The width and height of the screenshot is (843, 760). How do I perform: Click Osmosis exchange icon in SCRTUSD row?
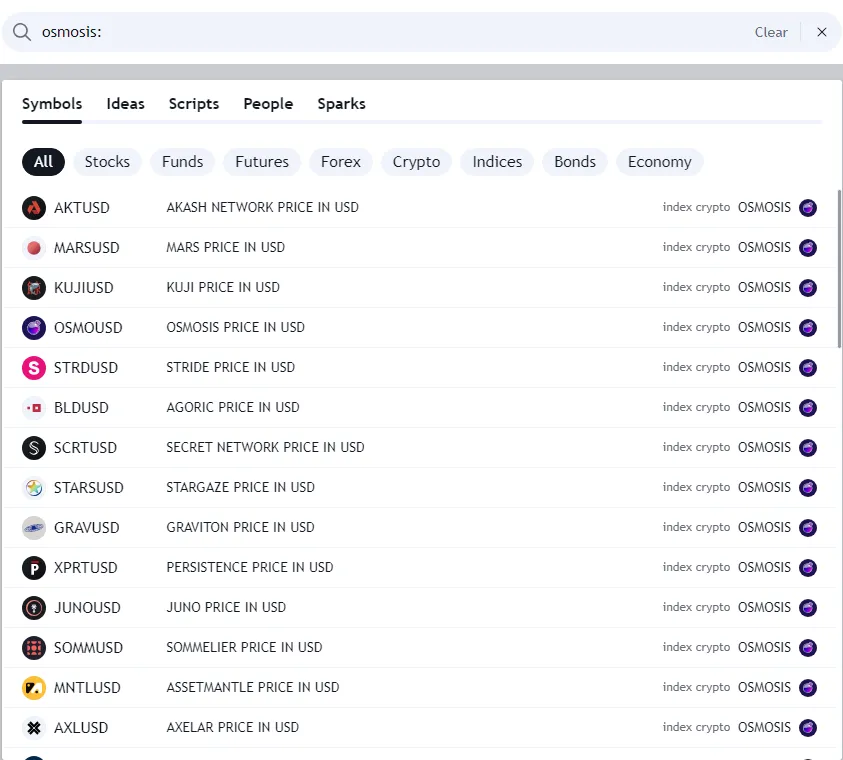pyautogui.click(x=808, y=448)
